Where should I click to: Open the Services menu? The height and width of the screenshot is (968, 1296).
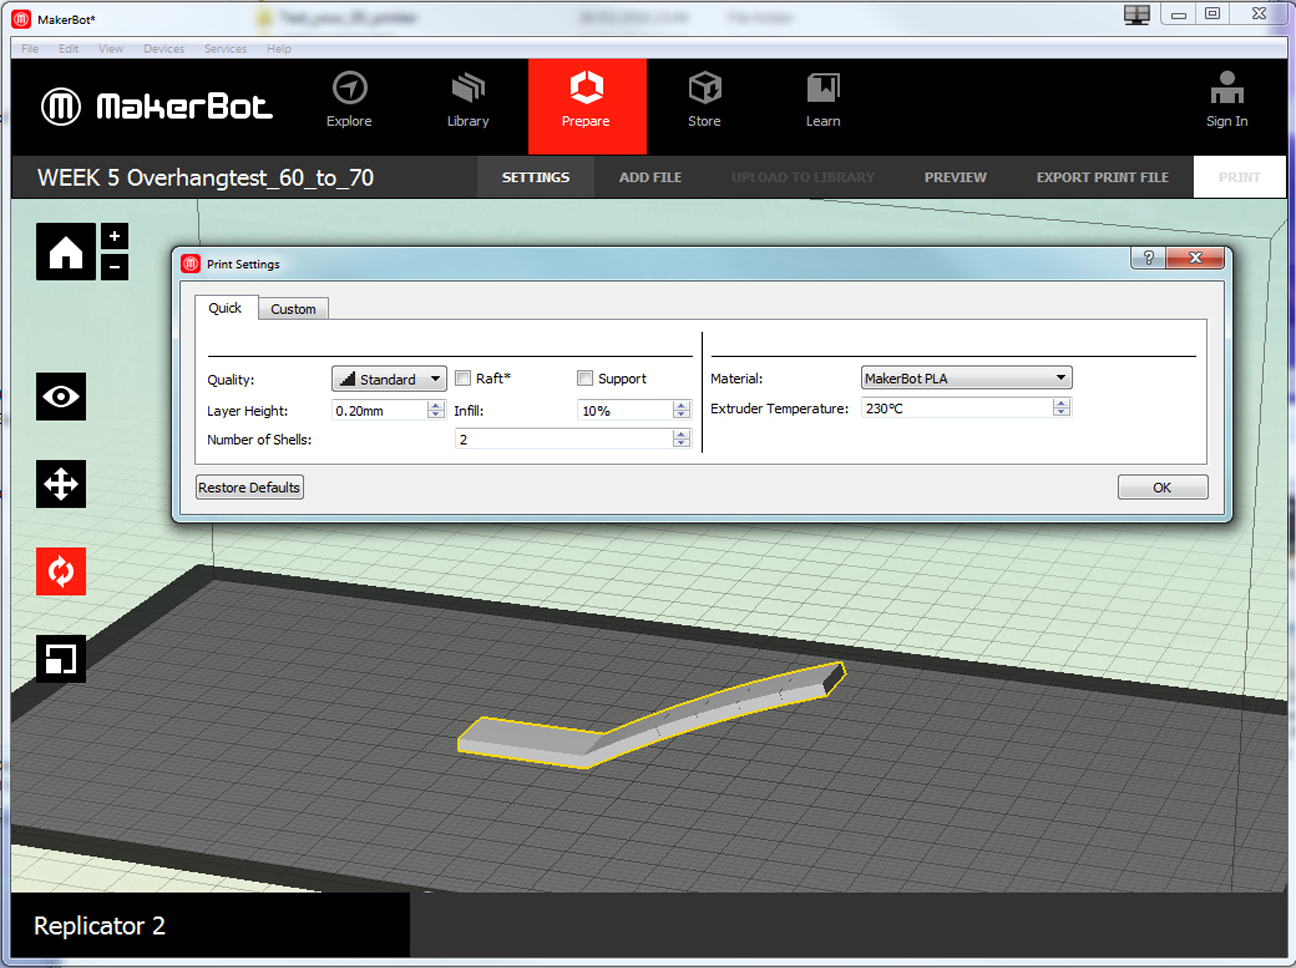tap(226, 48)
